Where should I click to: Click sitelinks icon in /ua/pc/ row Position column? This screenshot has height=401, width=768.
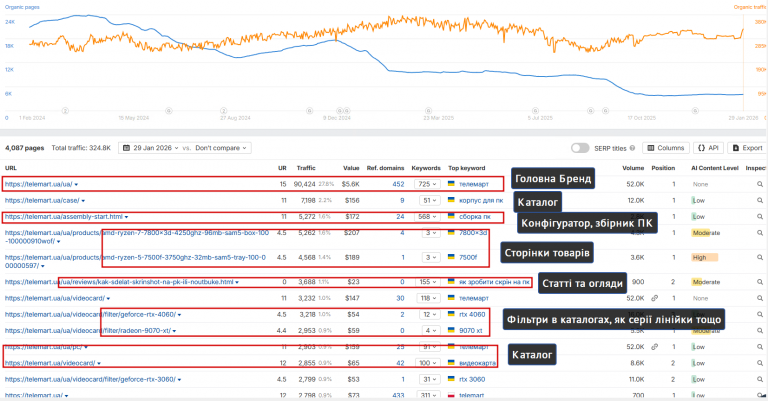point(654,347)
